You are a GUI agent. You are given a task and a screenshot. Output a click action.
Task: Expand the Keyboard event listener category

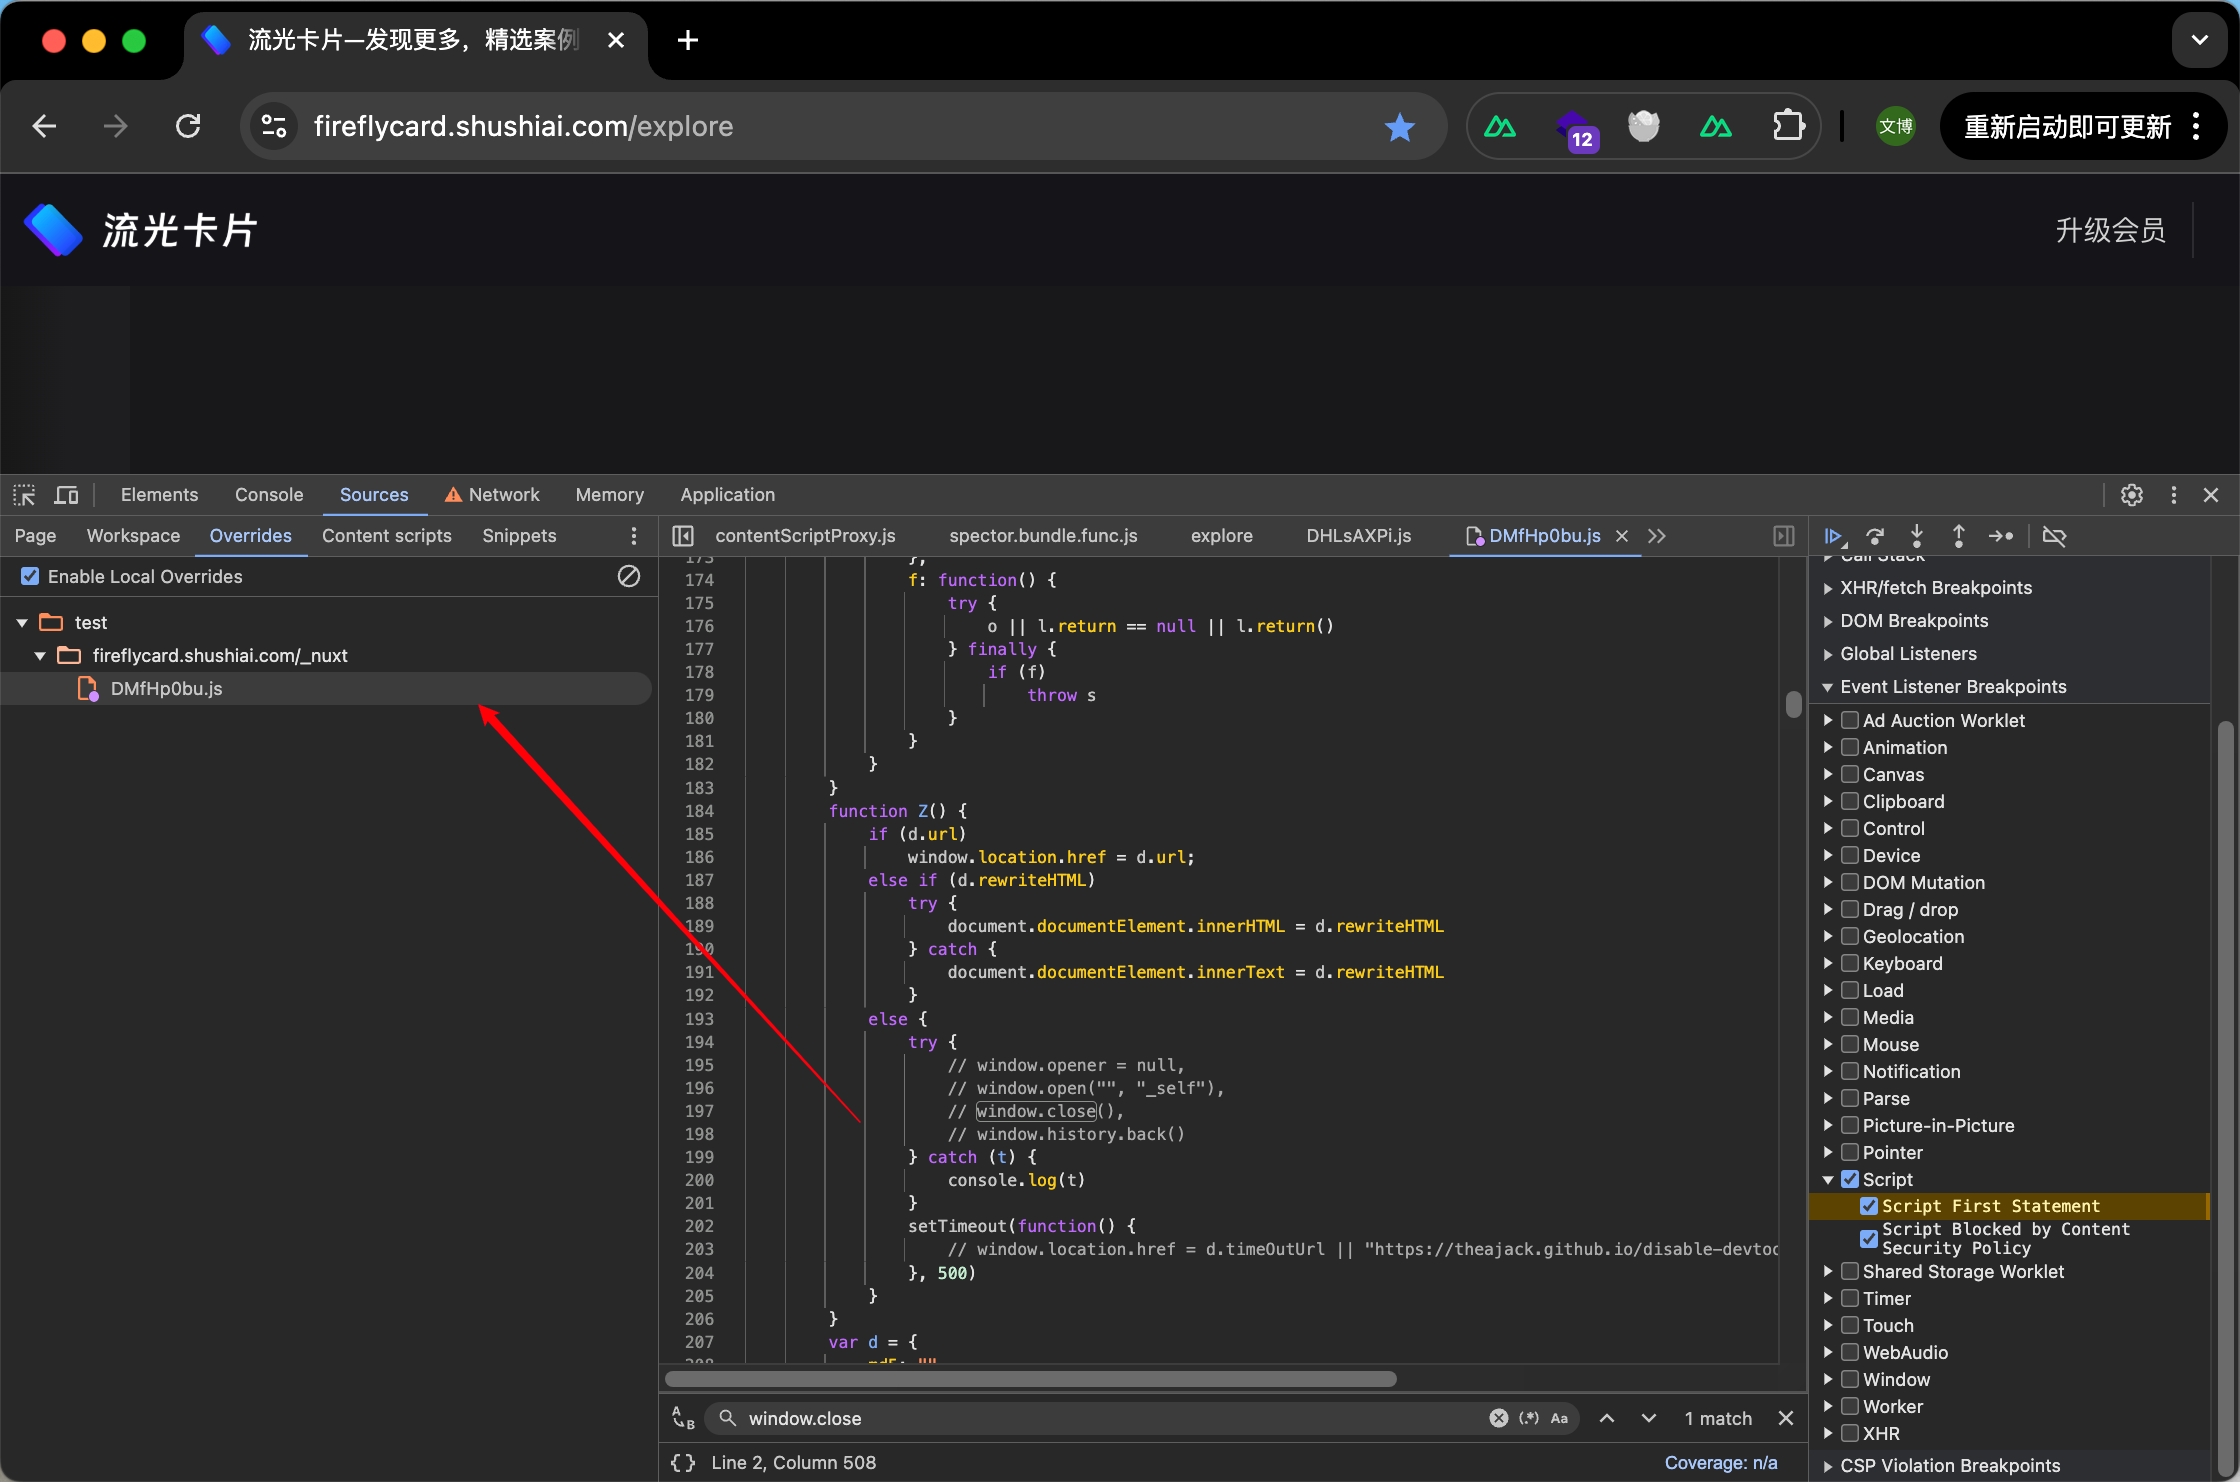point(1828,963)
